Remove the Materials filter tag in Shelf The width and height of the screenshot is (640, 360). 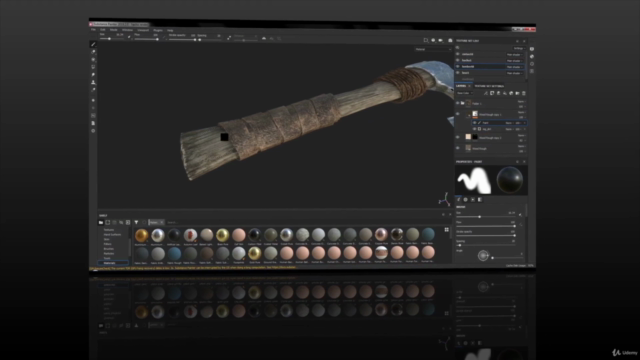(x=162, y=222)
